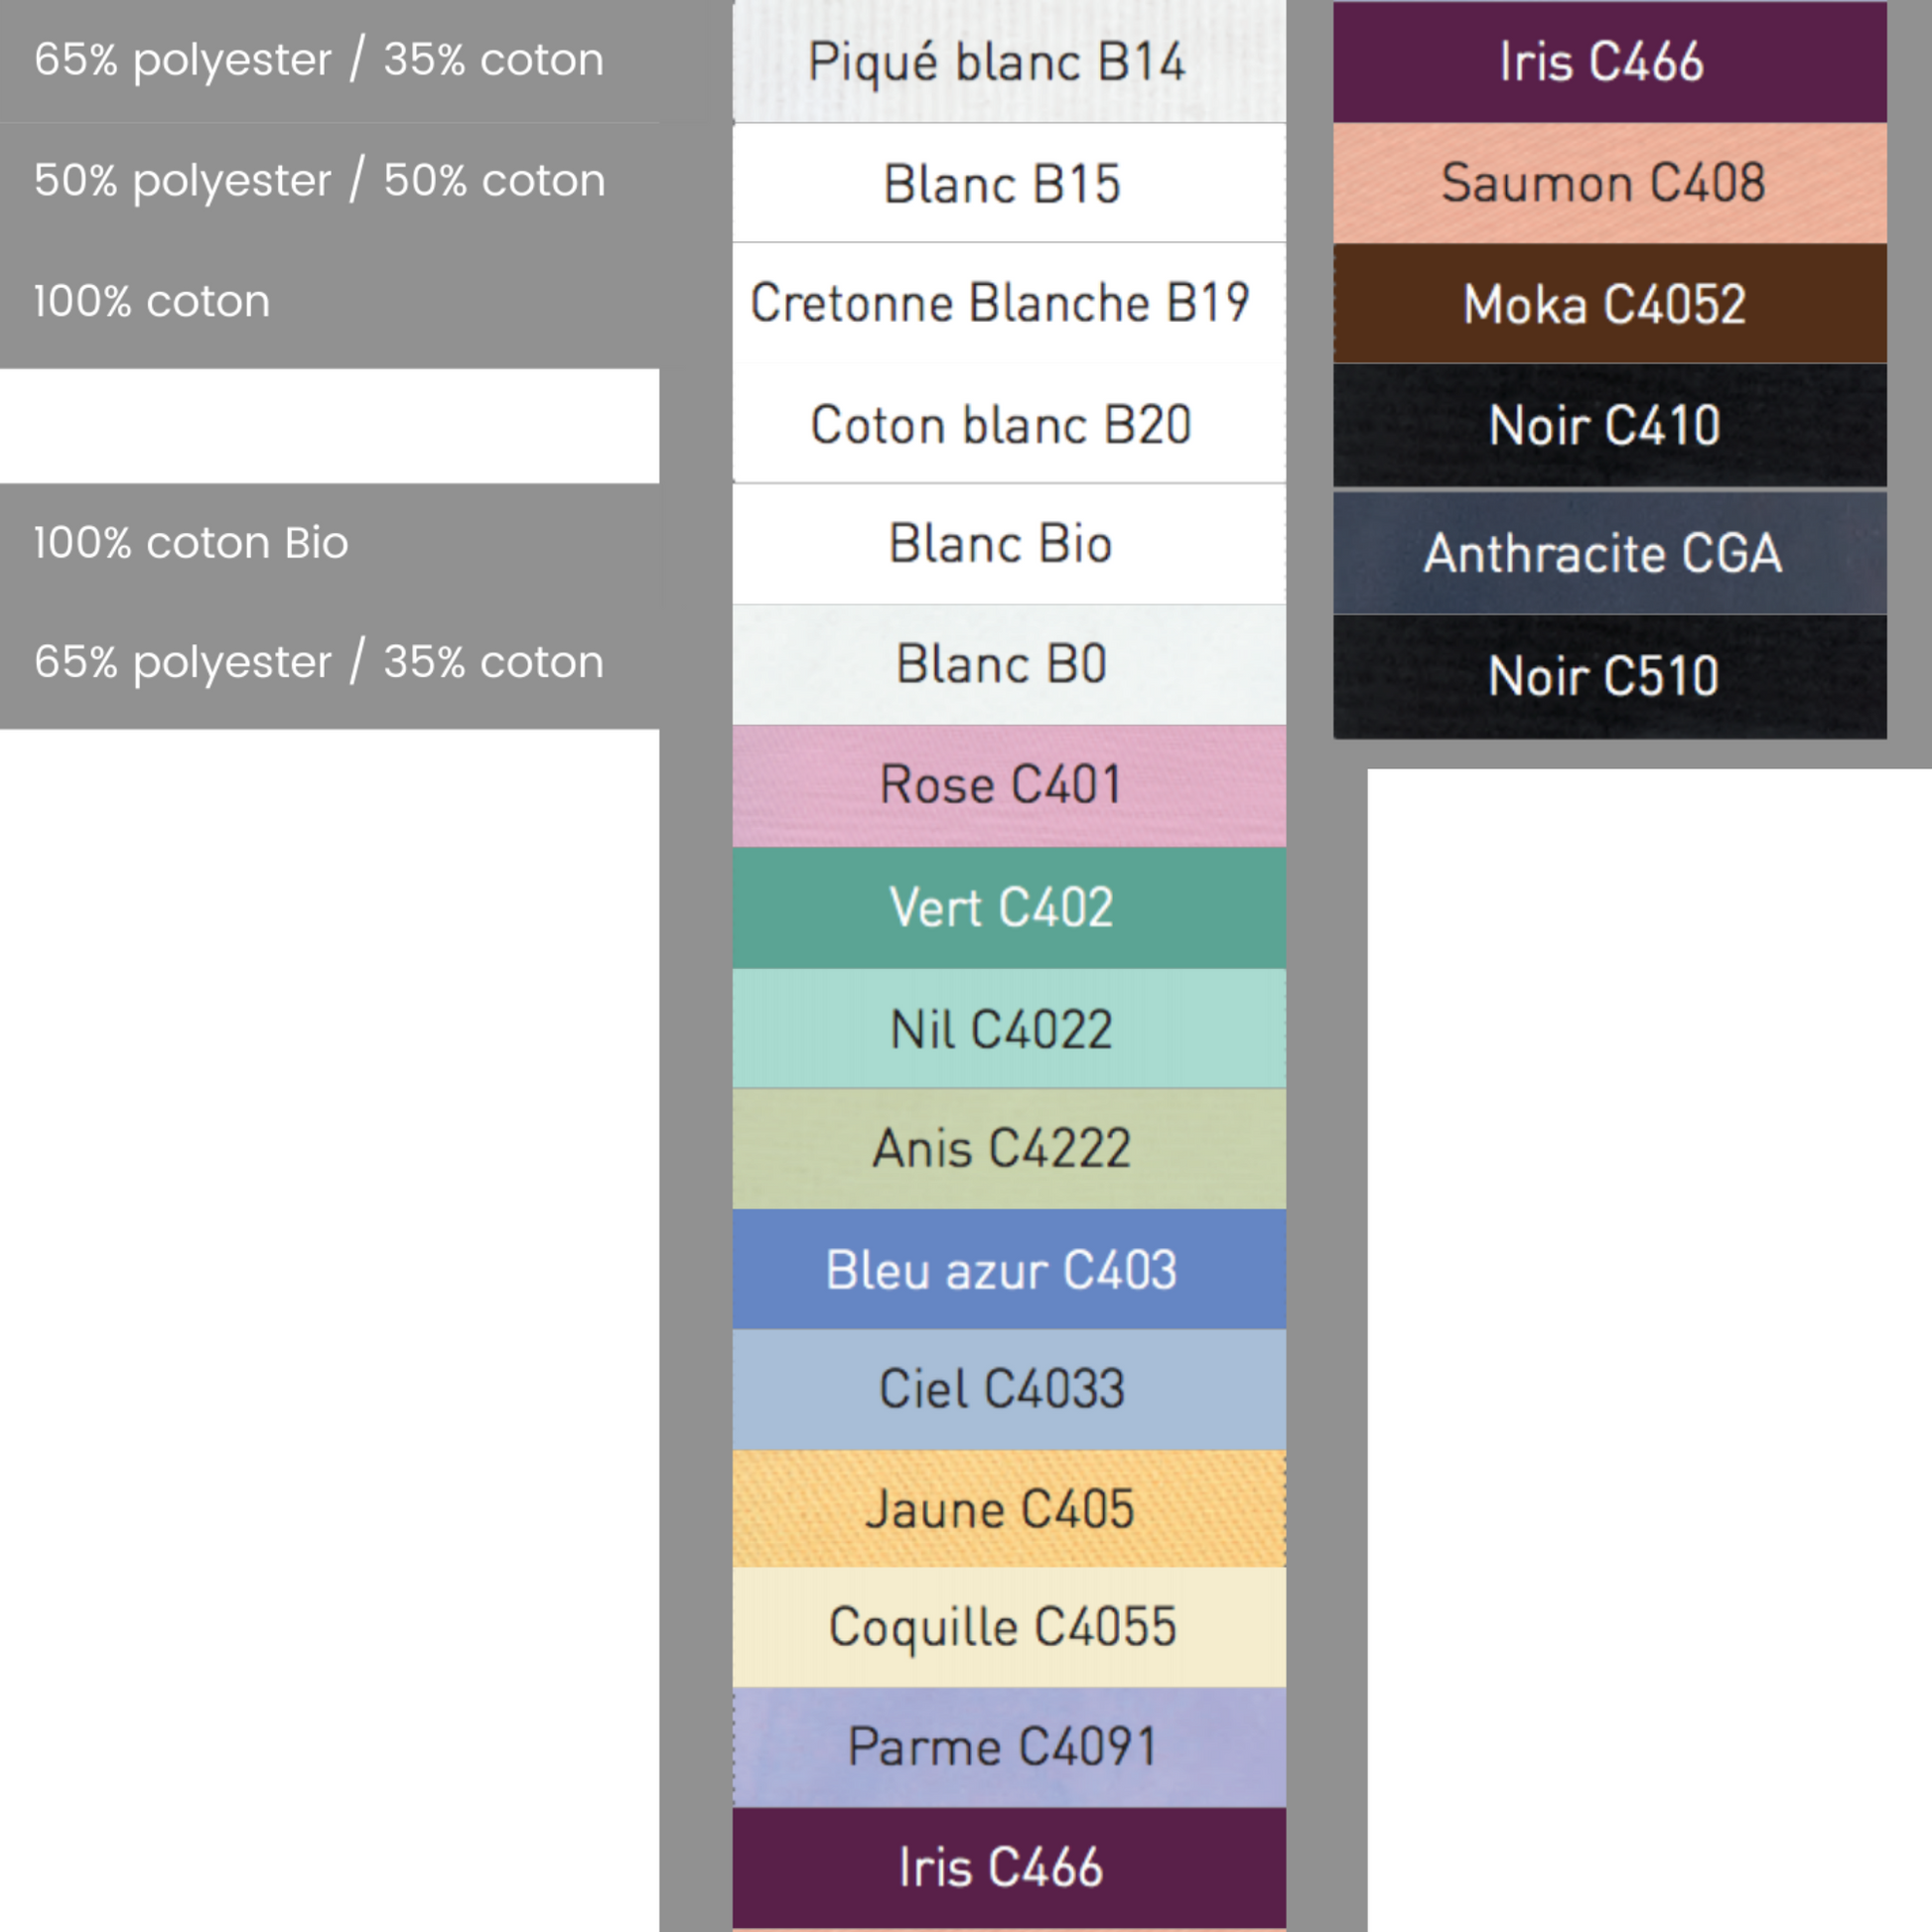This screenshot has height=1932, width=1932.
Task: Select the Anis C4222 swatch
Action: [1008, 1148]
